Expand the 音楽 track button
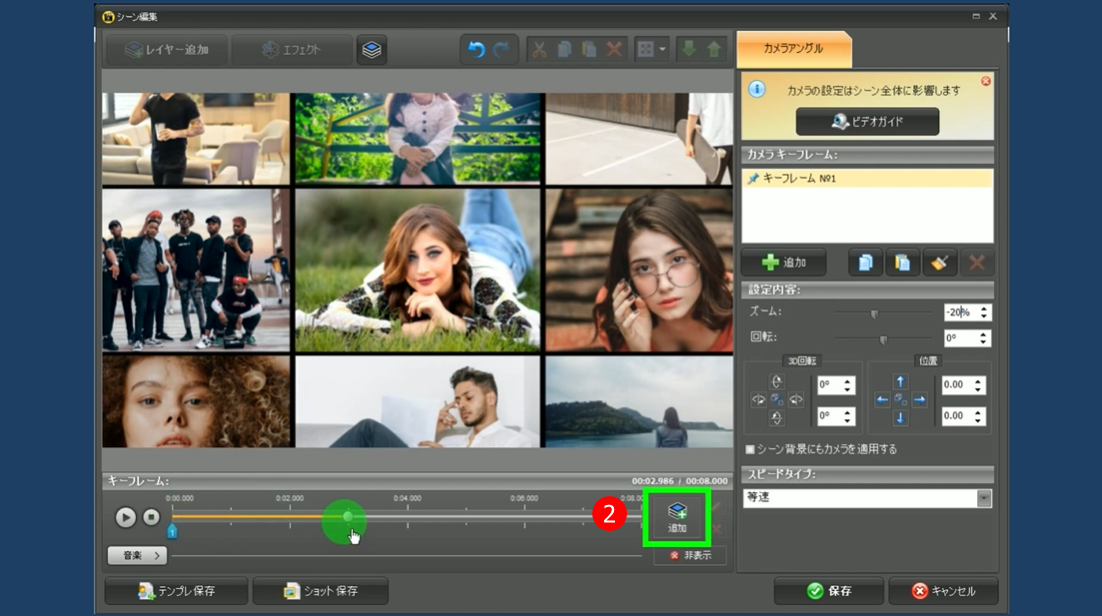The height and width of the screenshot is (616, 1102). (x=137, y=555)
